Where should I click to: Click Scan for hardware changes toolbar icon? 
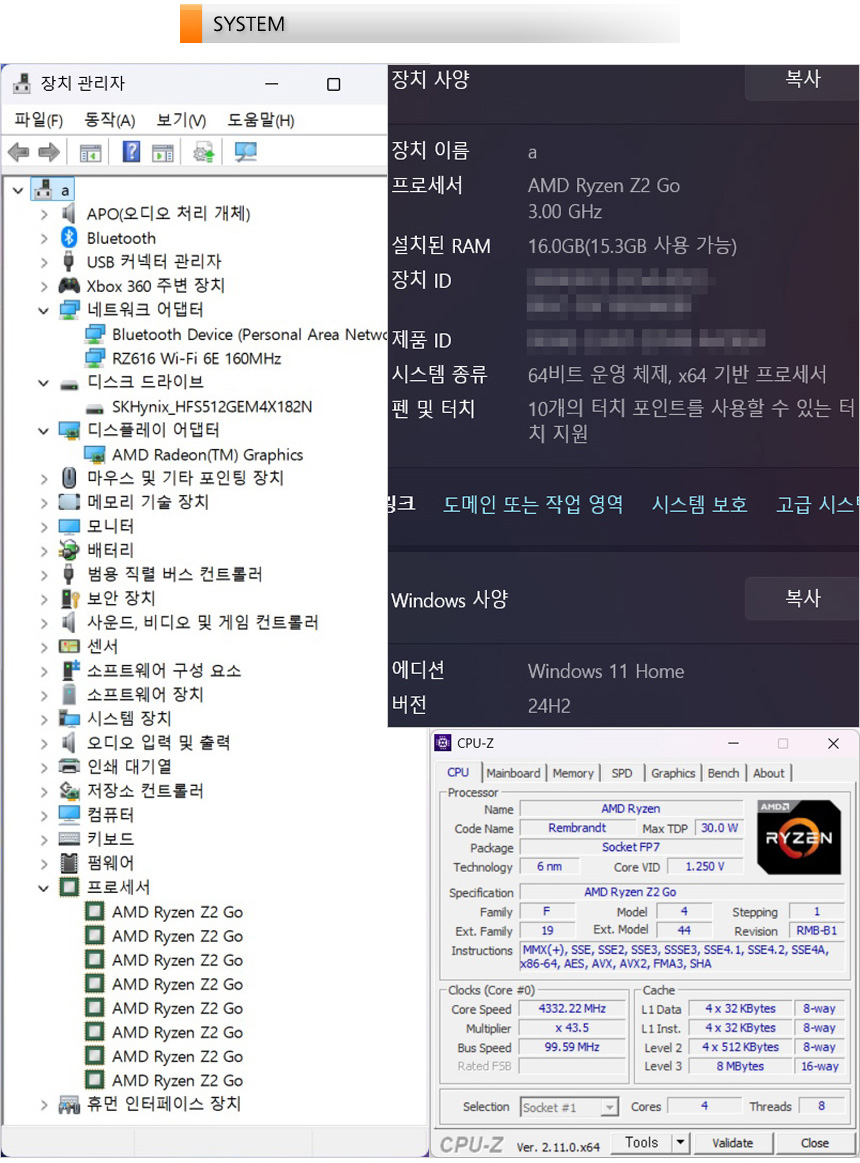click(x=245, y=152)
